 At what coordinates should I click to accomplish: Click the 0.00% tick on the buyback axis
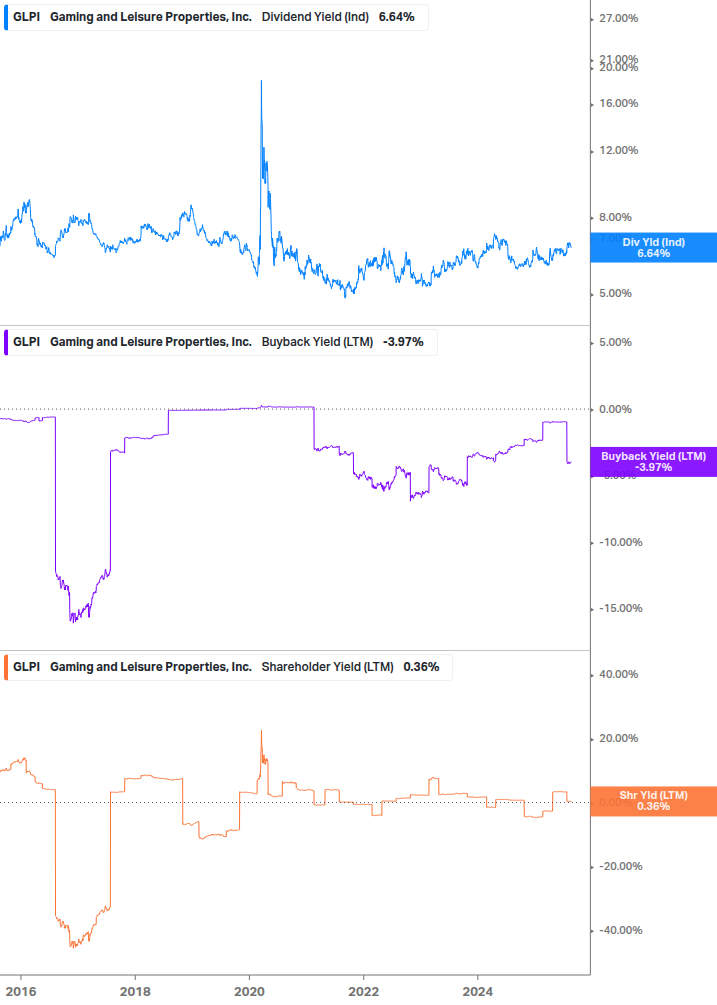coord(615,409)
